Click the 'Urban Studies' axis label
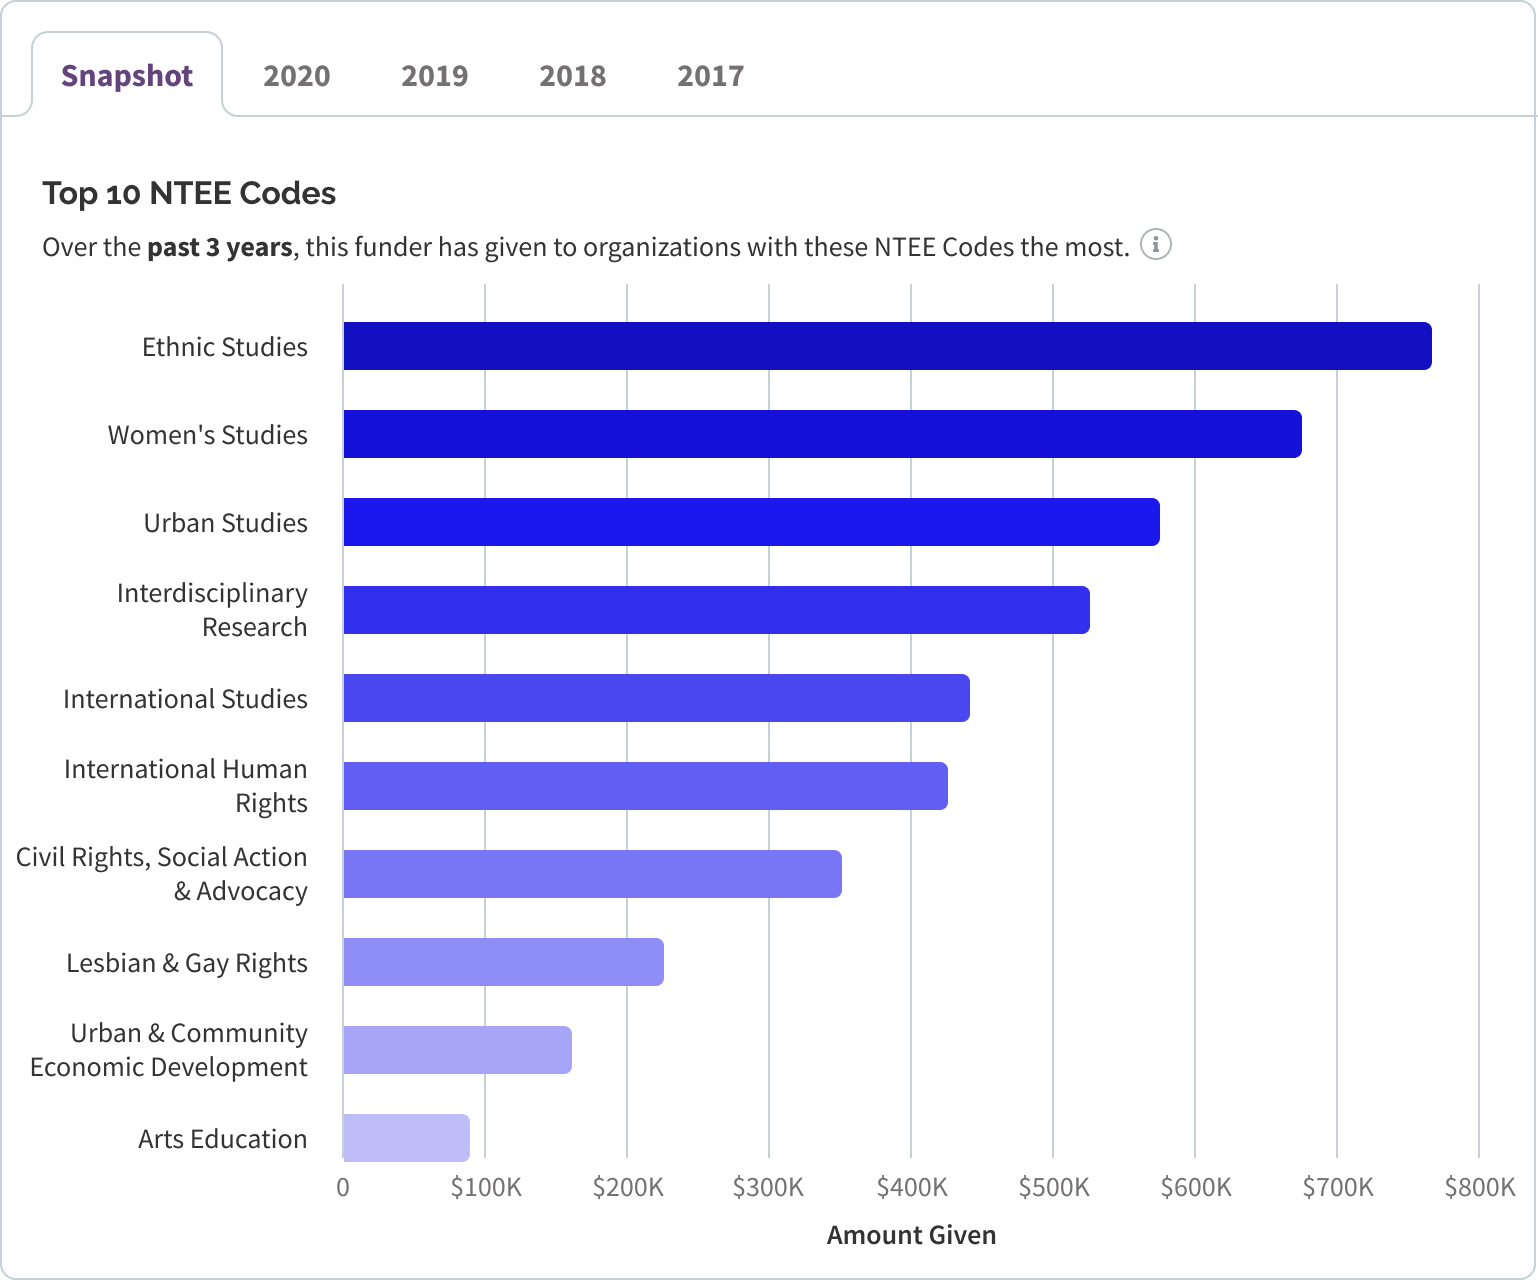Screen dimensions: 1538x1280 pos(226,523)
